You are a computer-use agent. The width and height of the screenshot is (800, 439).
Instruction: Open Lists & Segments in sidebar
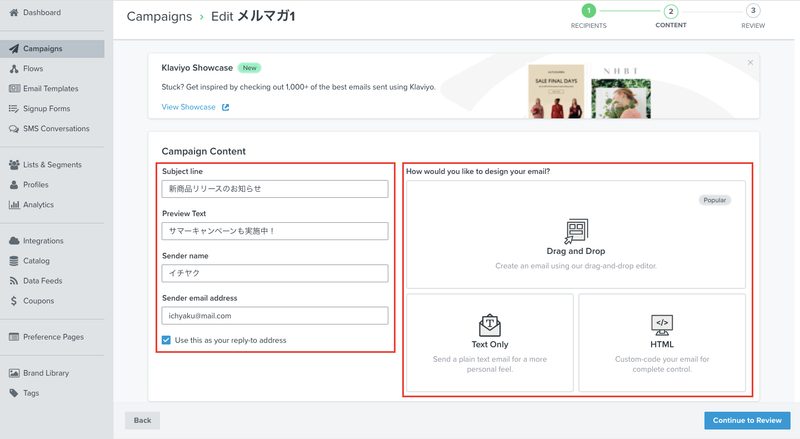pyautogui.click(x=52, y=164)
